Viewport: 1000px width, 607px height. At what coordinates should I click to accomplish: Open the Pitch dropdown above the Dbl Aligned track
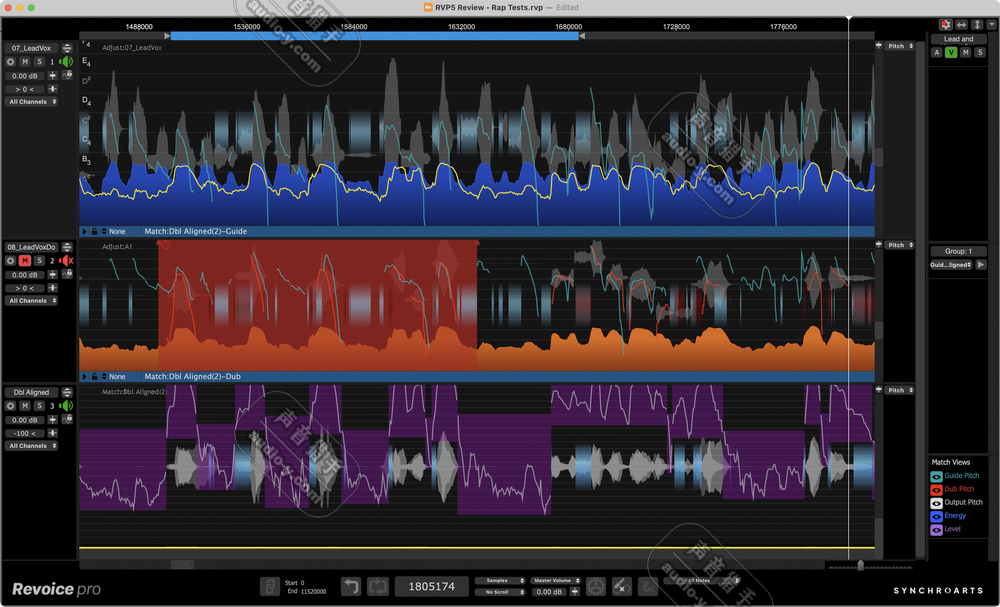[897, 390]
